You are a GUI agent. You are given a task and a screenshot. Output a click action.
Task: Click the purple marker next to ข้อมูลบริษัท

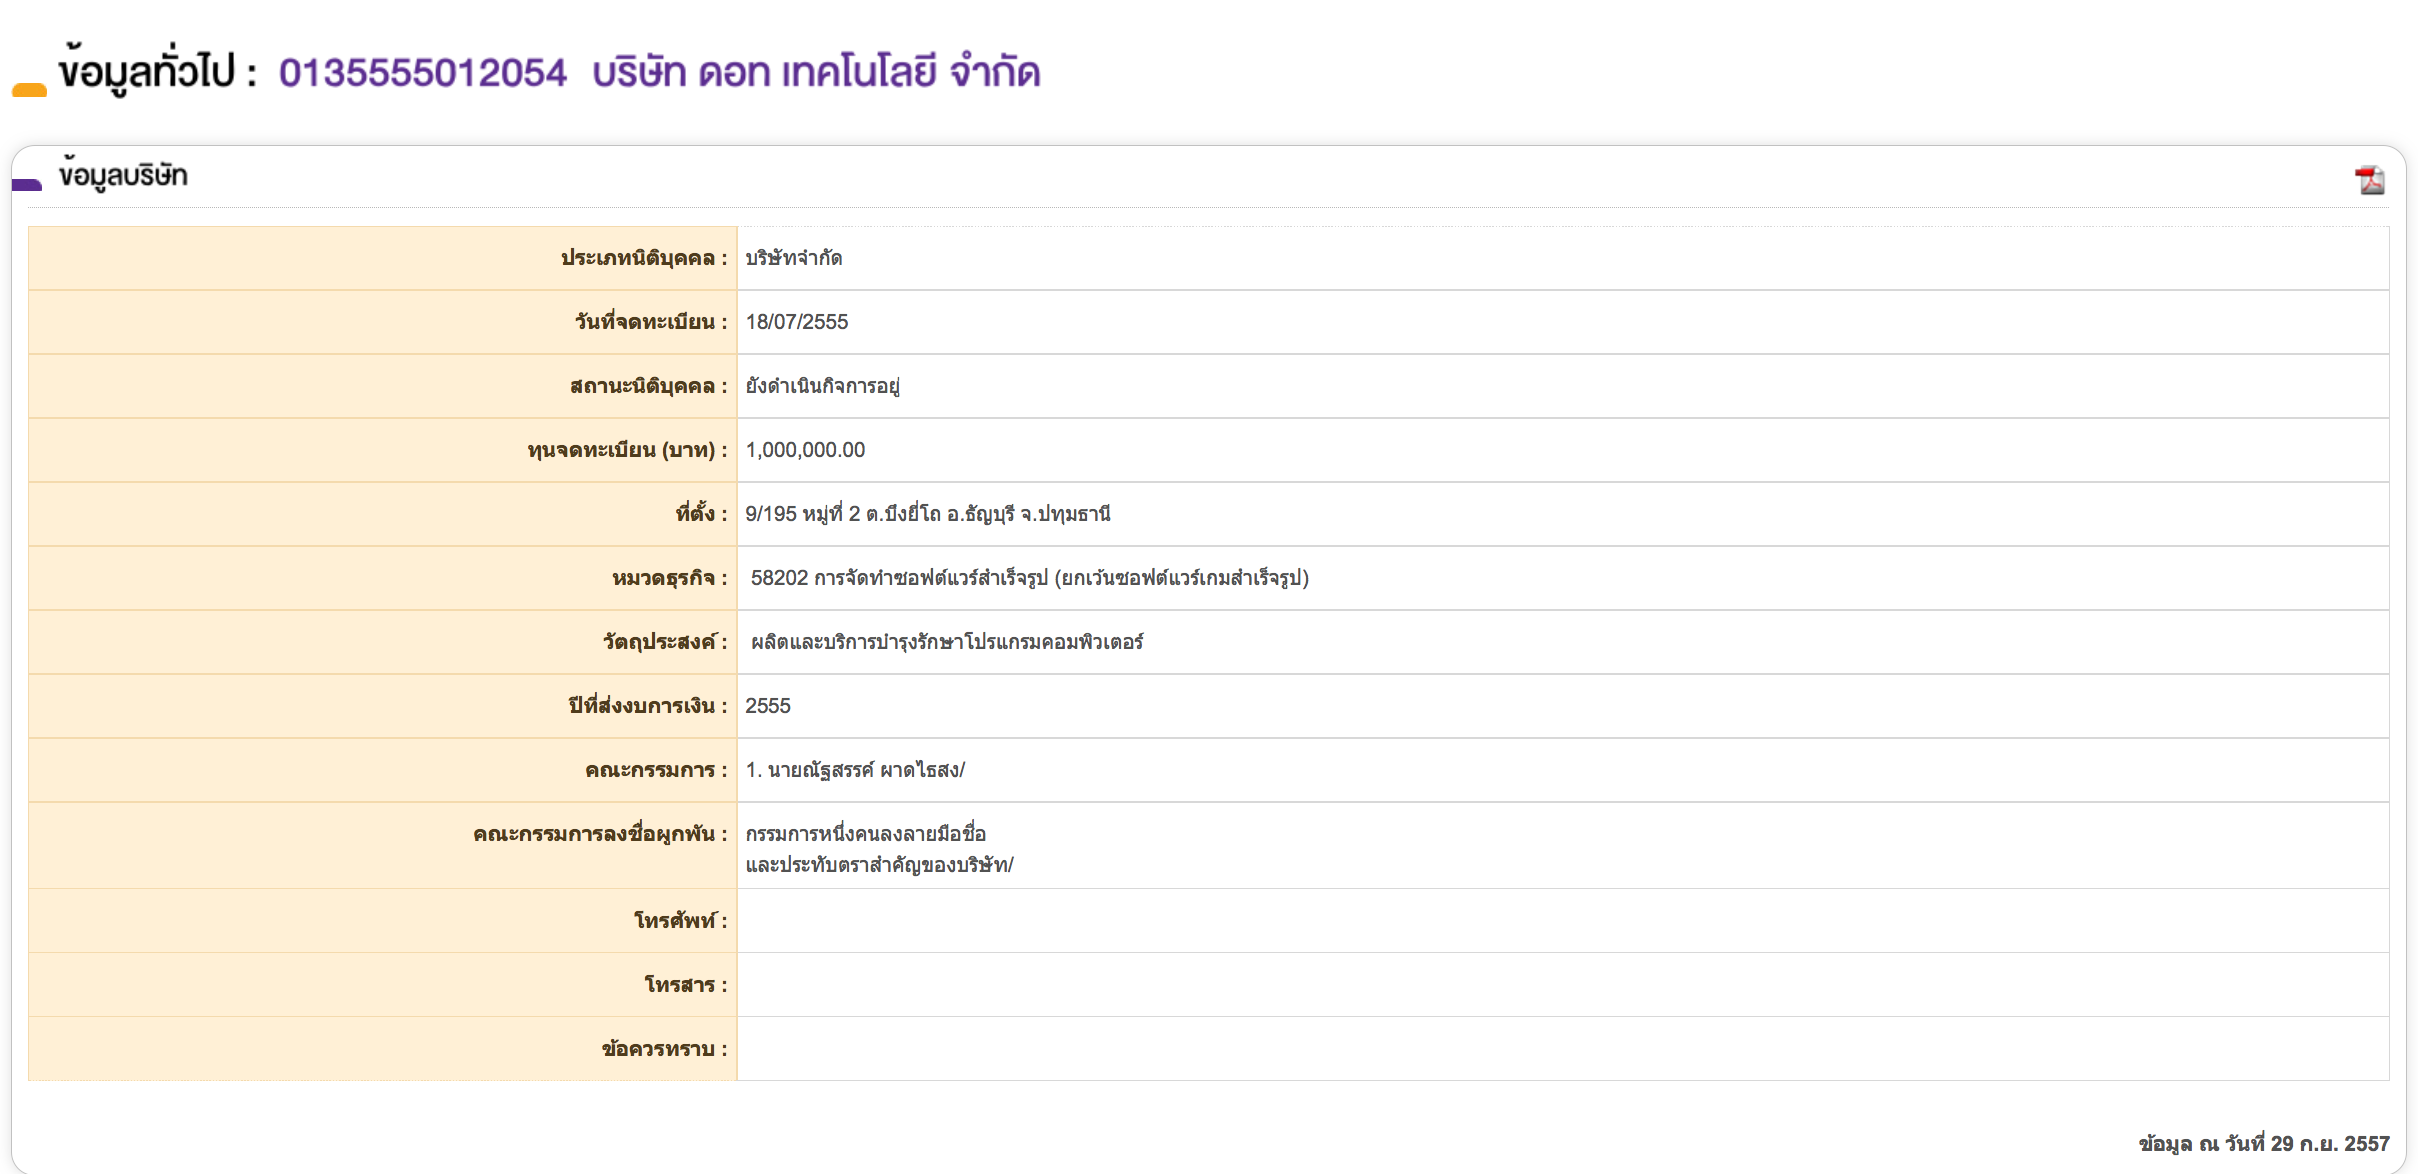pyautogui.click(x=27, y=184)
